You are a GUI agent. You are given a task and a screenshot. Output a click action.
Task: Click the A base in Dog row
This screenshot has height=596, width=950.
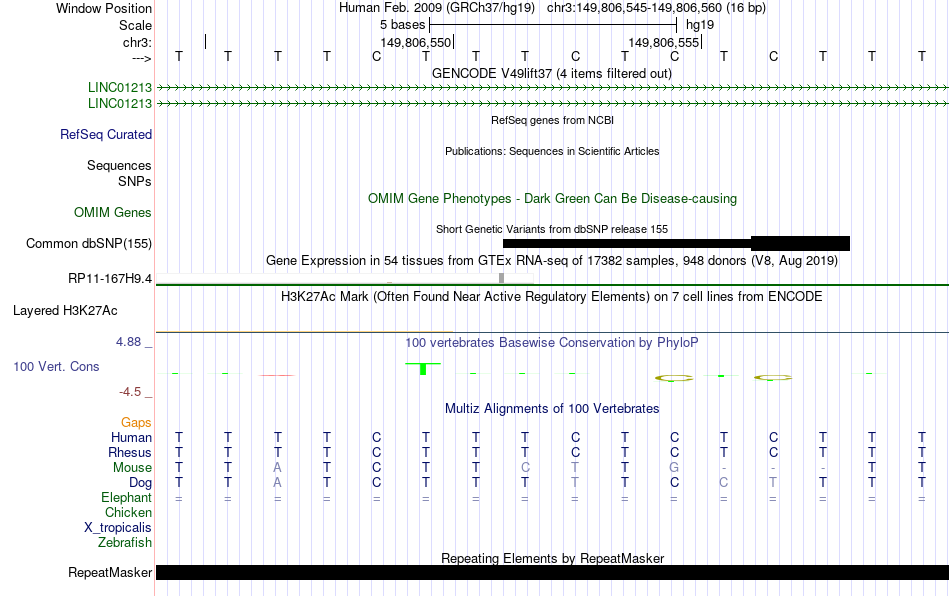click(277, 483)
